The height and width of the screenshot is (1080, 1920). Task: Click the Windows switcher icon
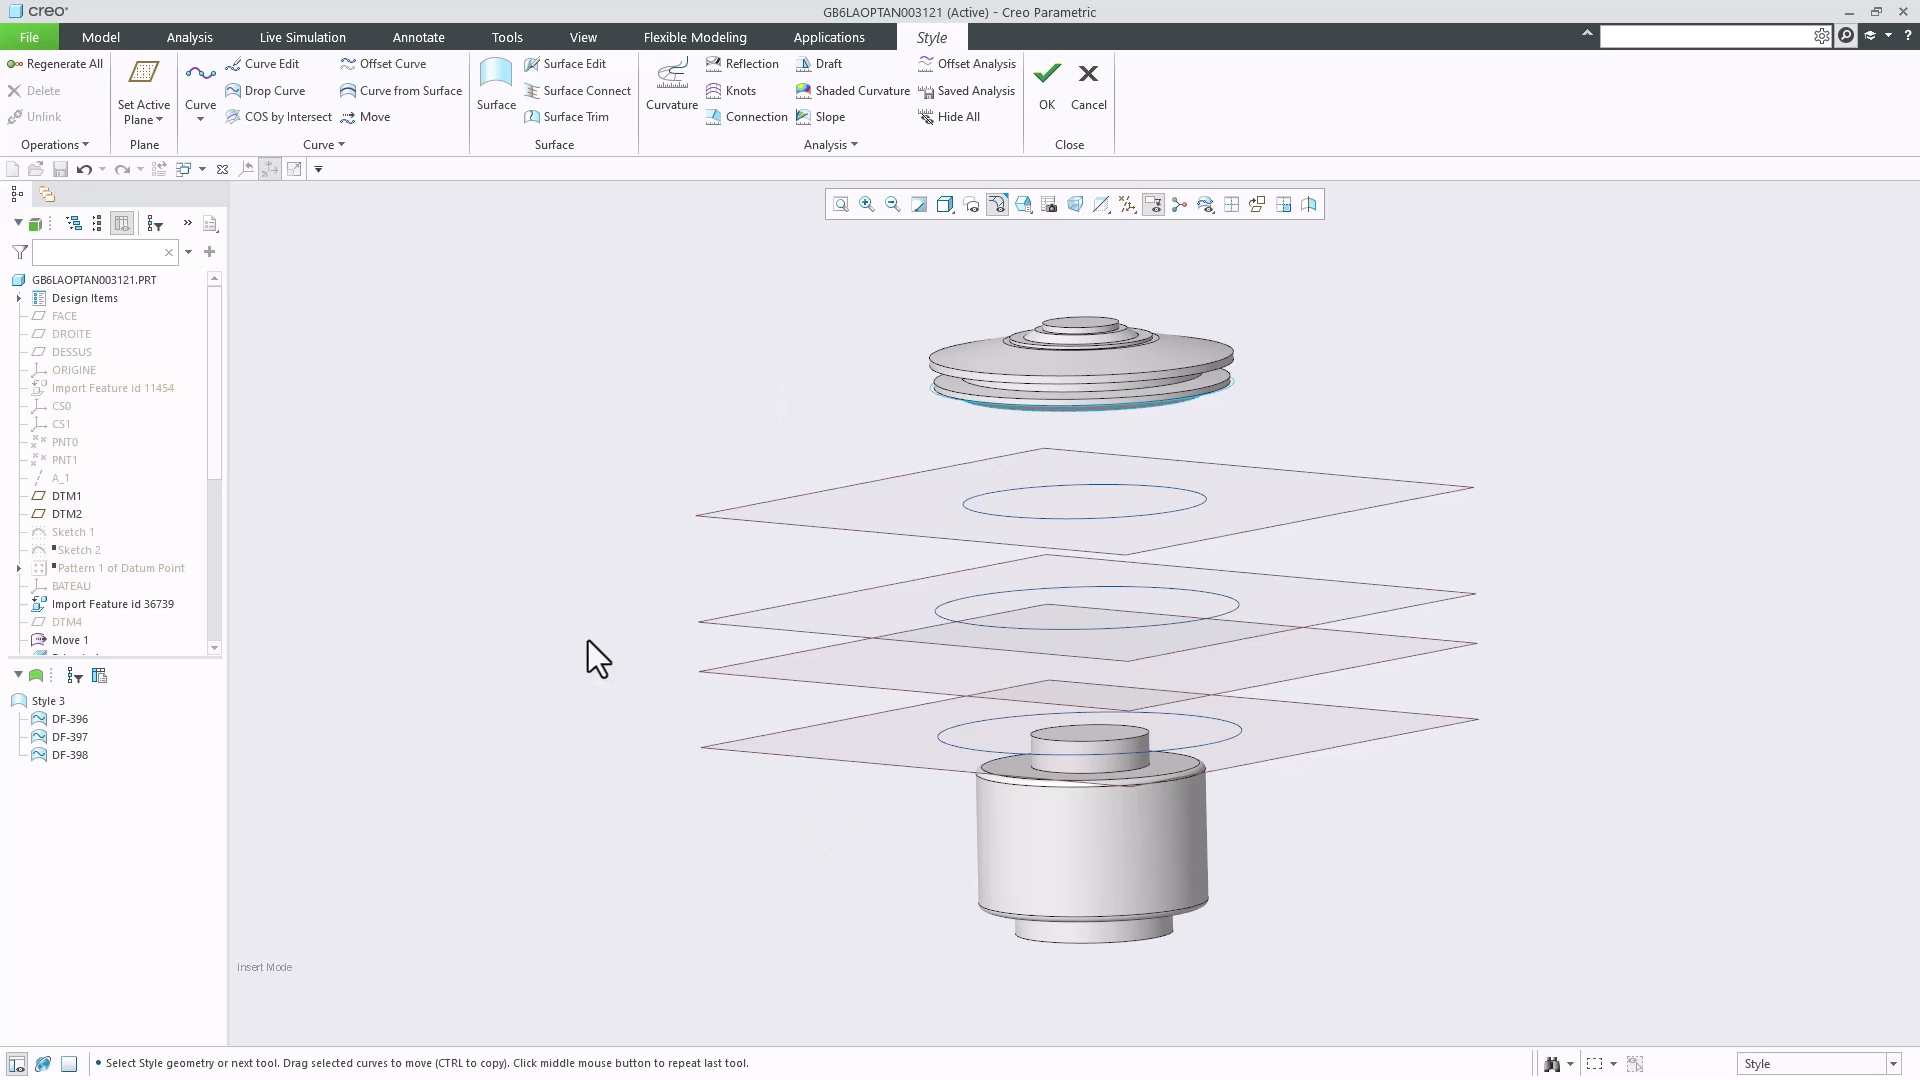coord(184,169)
